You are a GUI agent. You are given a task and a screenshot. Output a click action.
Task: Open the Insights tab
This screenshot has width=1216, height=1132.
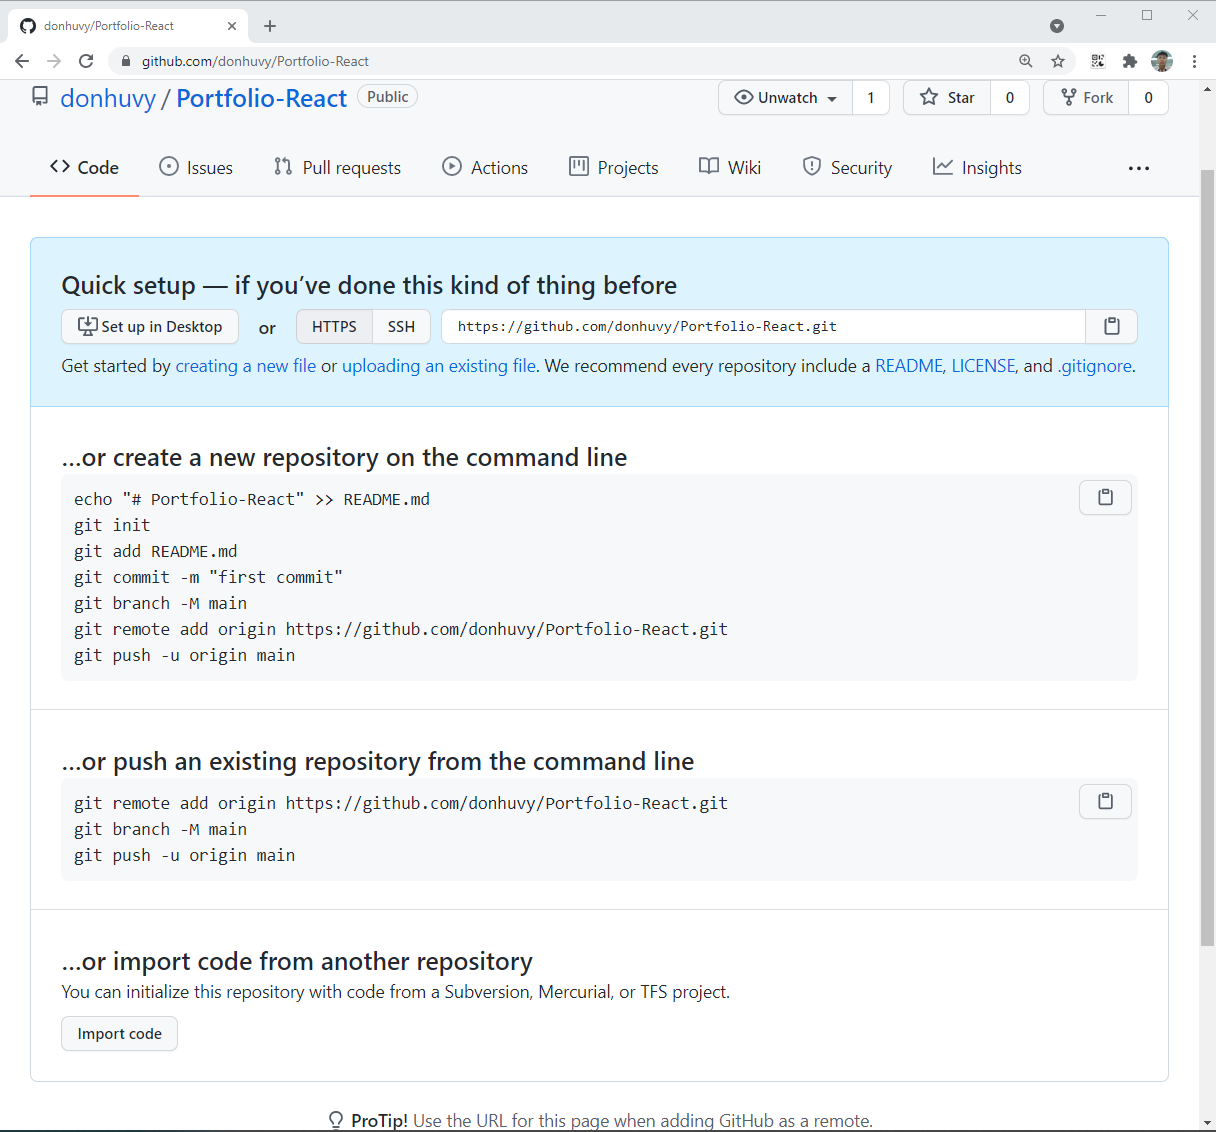[x=977, y=168]
